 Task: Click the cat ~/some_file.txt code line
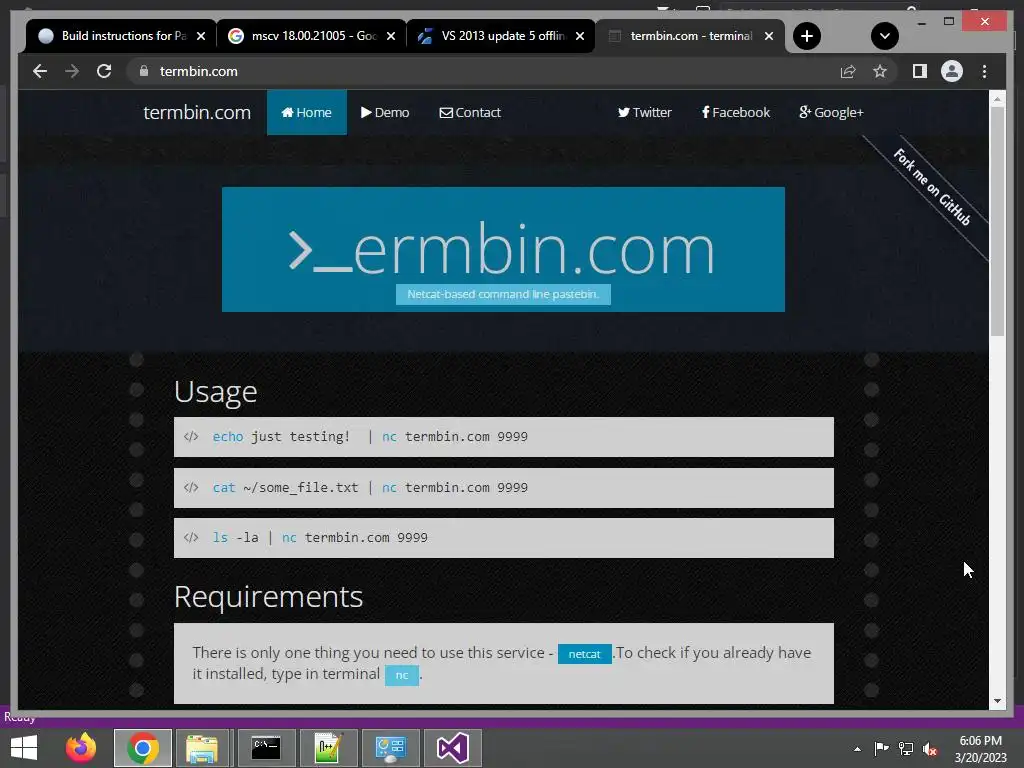point(504,488)
